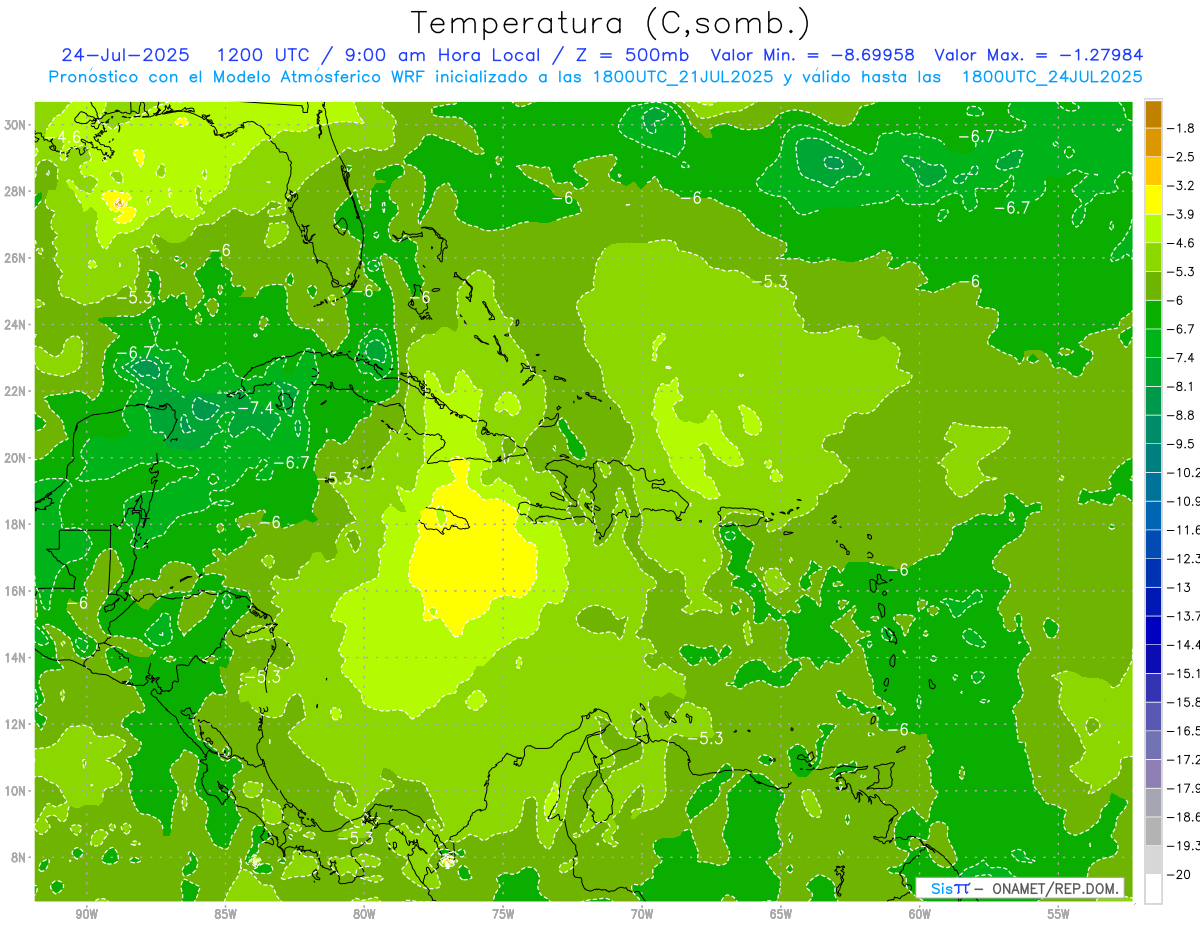Viewport: 1200px width, 927px height.
Task: Click the legend swatch between -4.6 and -5.3
Action: 1153,257
